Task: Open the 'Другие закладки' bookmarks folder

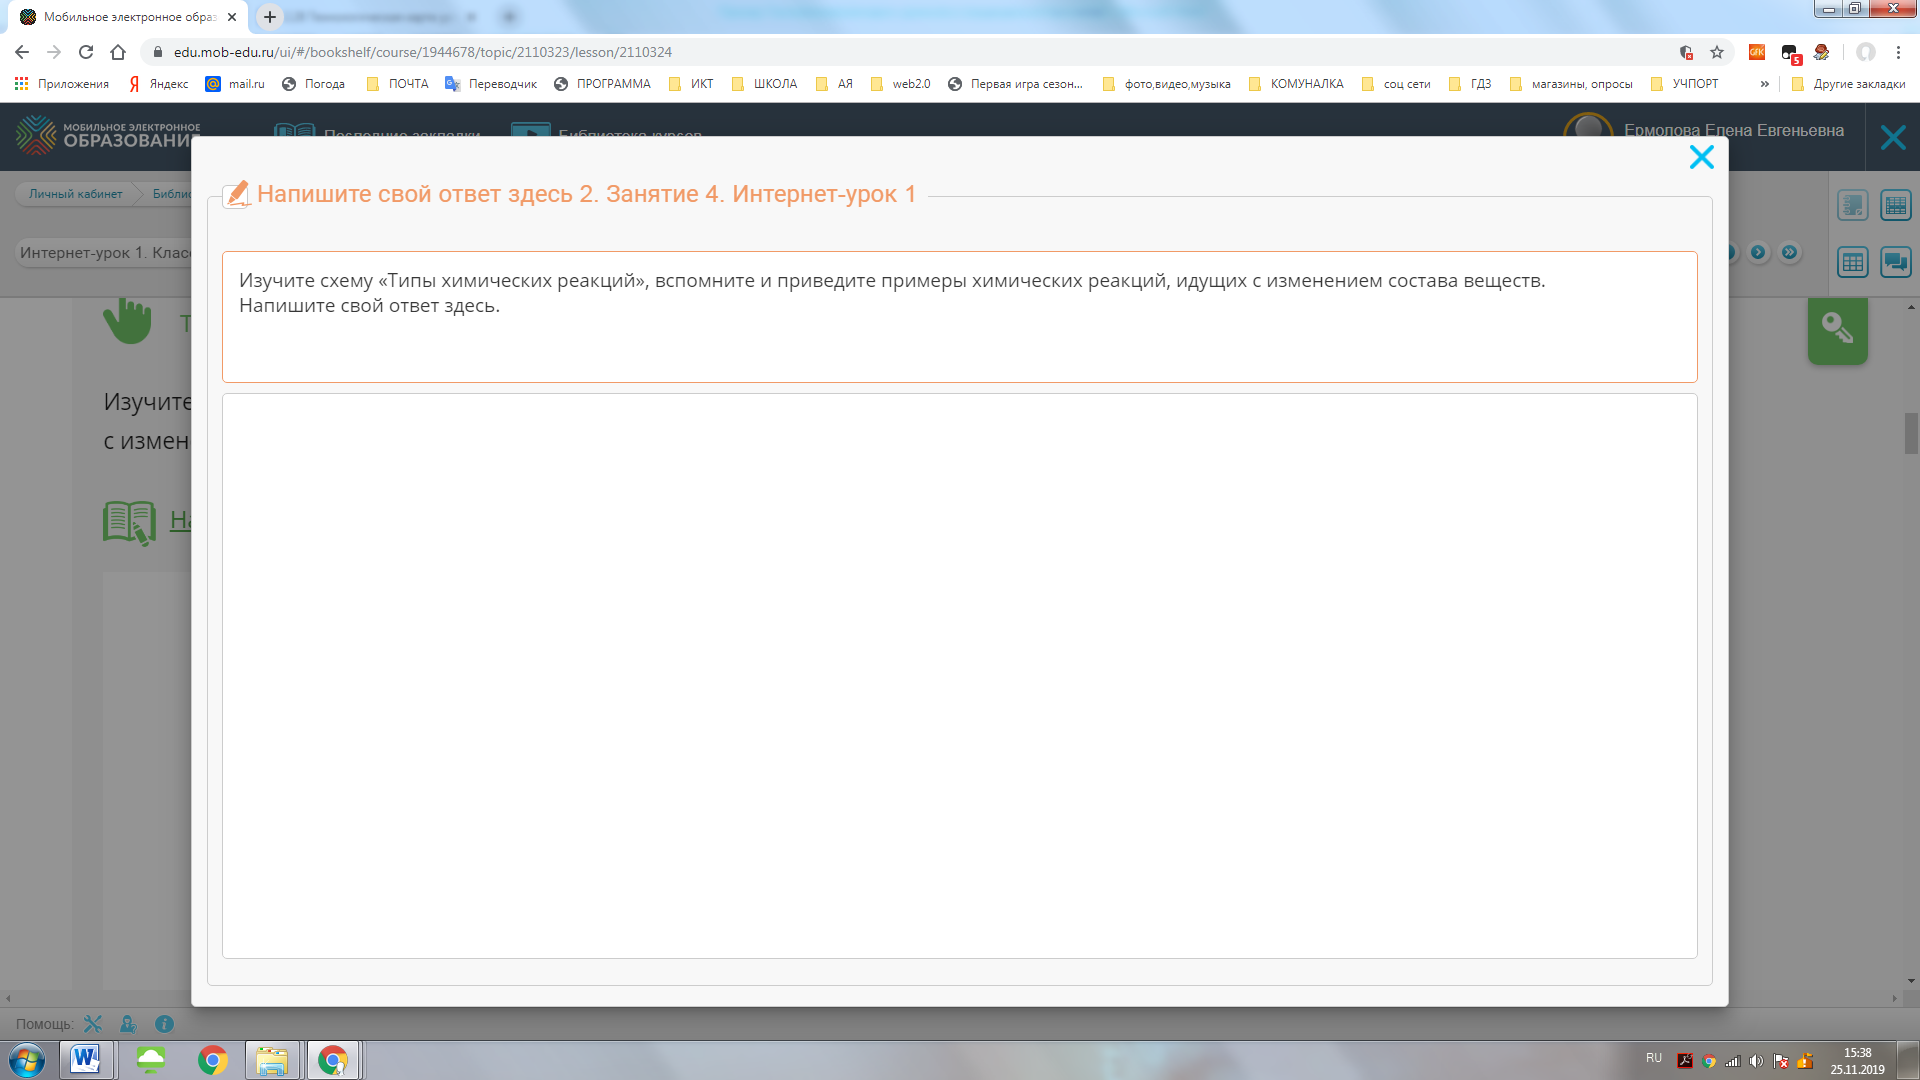Action: point(1849,84)
